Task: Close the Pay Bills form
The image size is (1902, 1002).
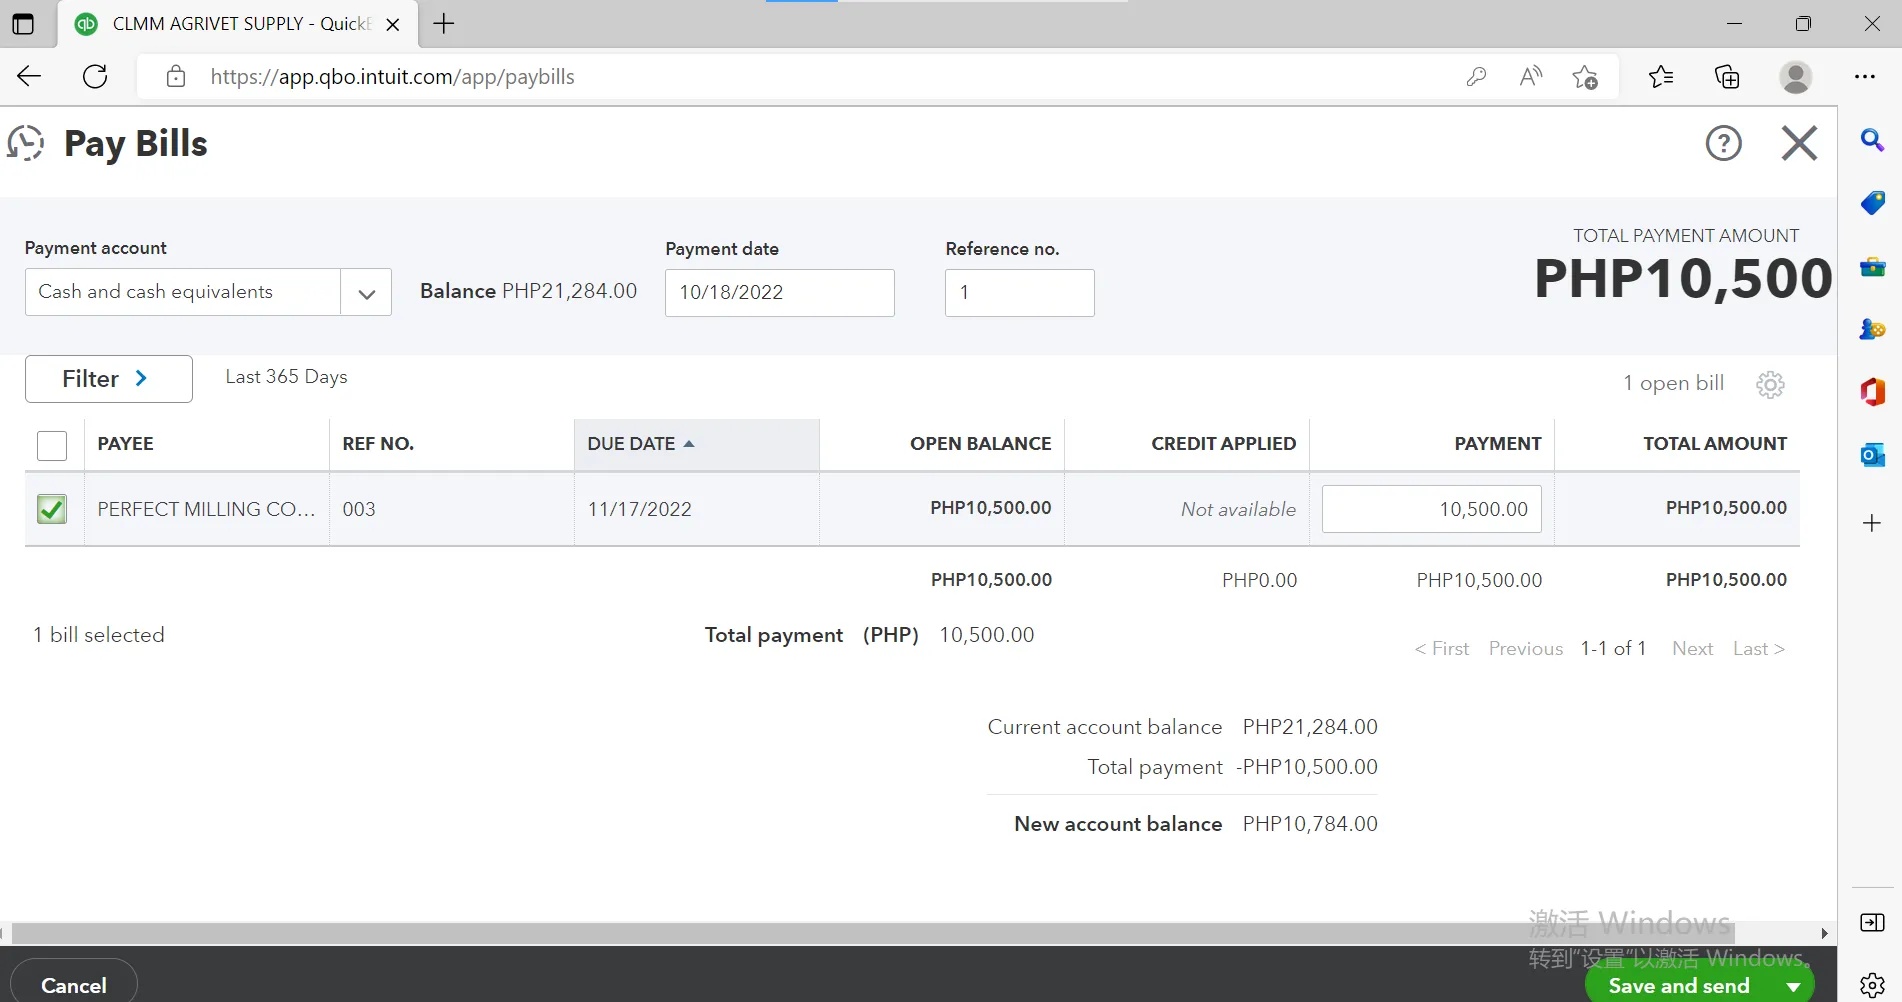Action: click(1799, 143)
